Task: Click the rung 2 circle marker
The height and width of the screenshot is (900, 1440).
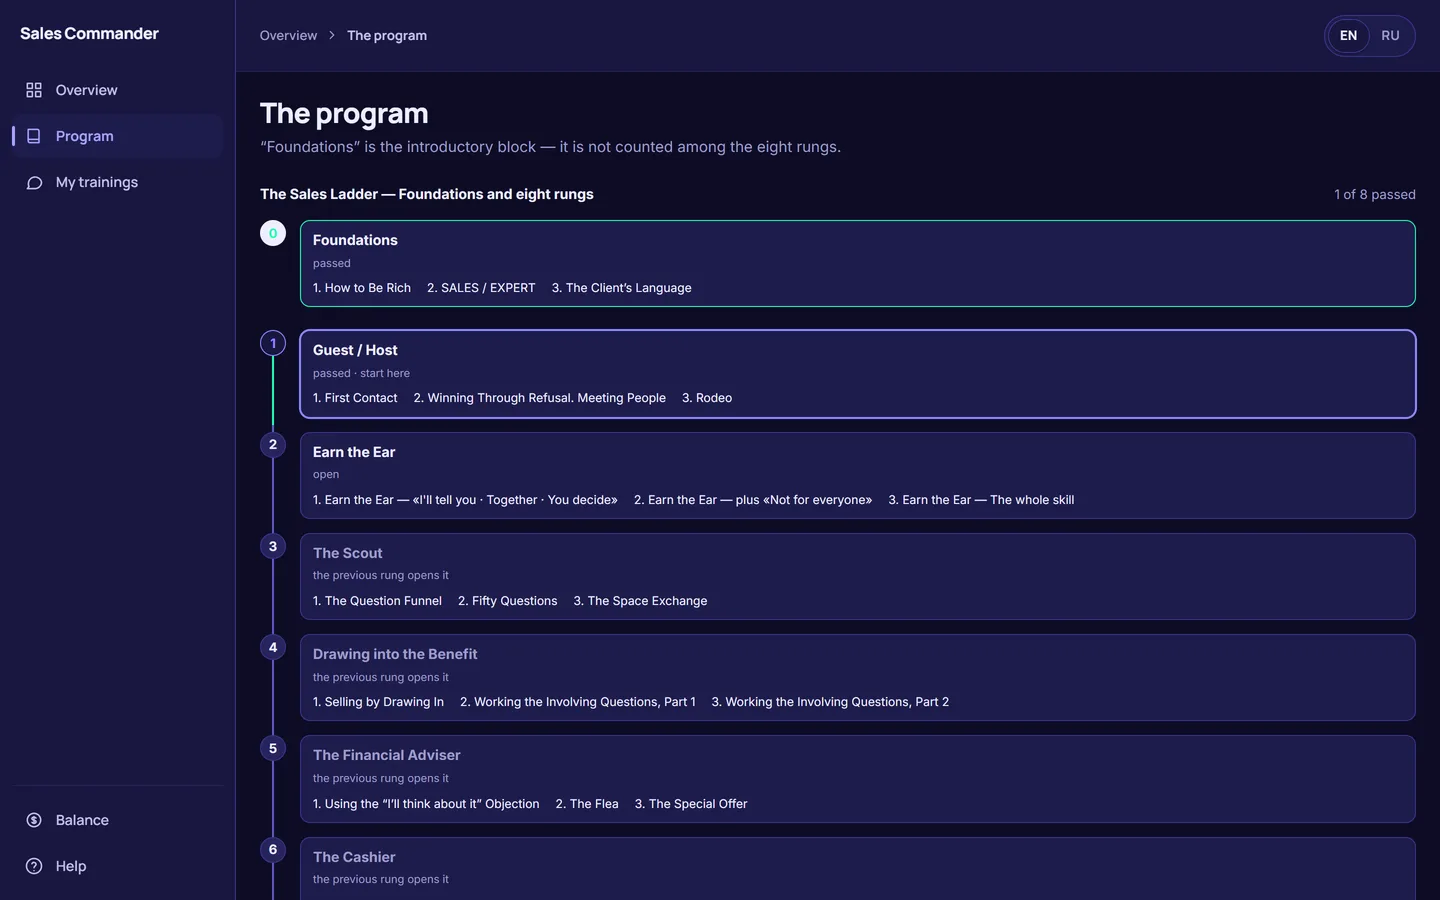Action: pyautogui.click(x=273, y=445)
